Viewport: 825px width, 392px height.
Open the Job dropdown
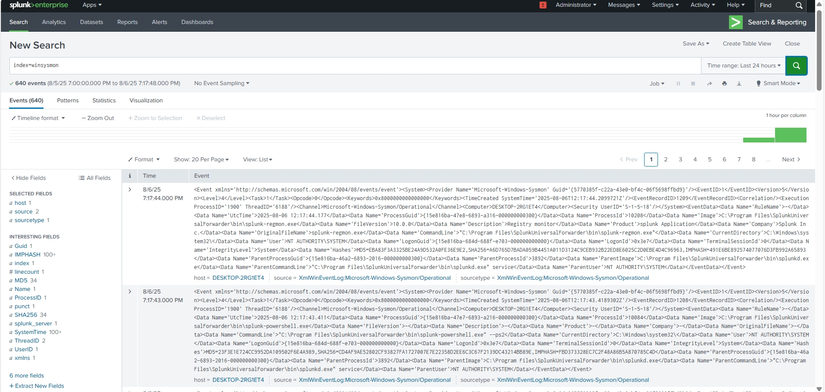click(x=657, y=84)
